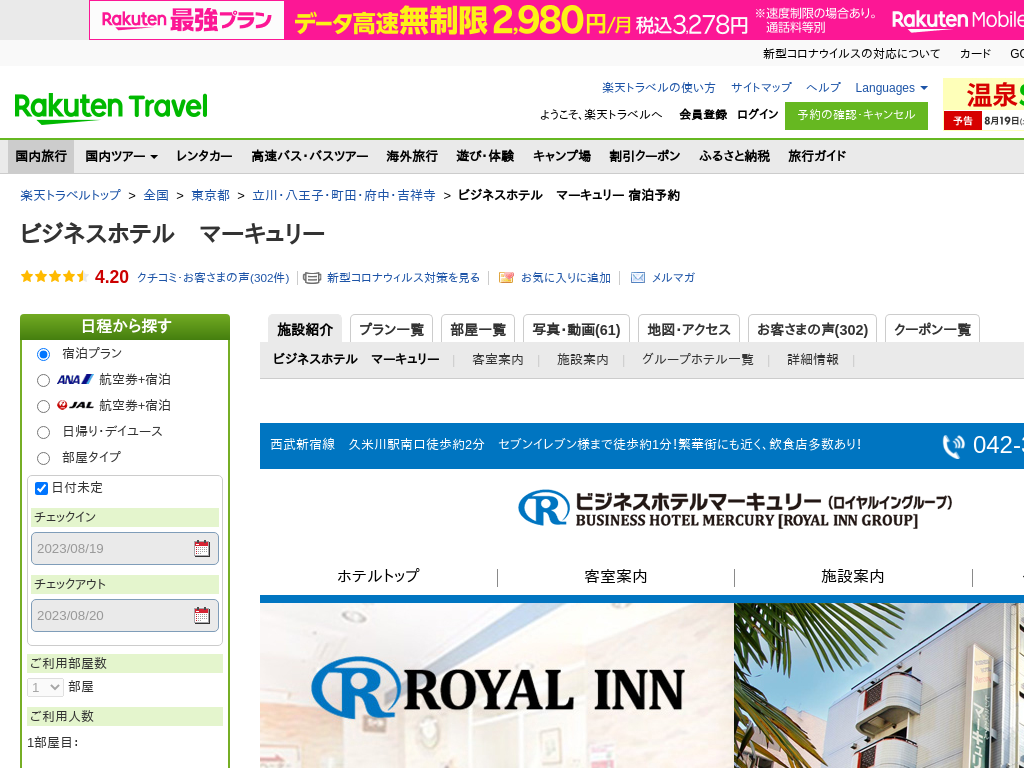Click 施設案内 in hotel page menu
The image size is (1024, 768).
852,576
